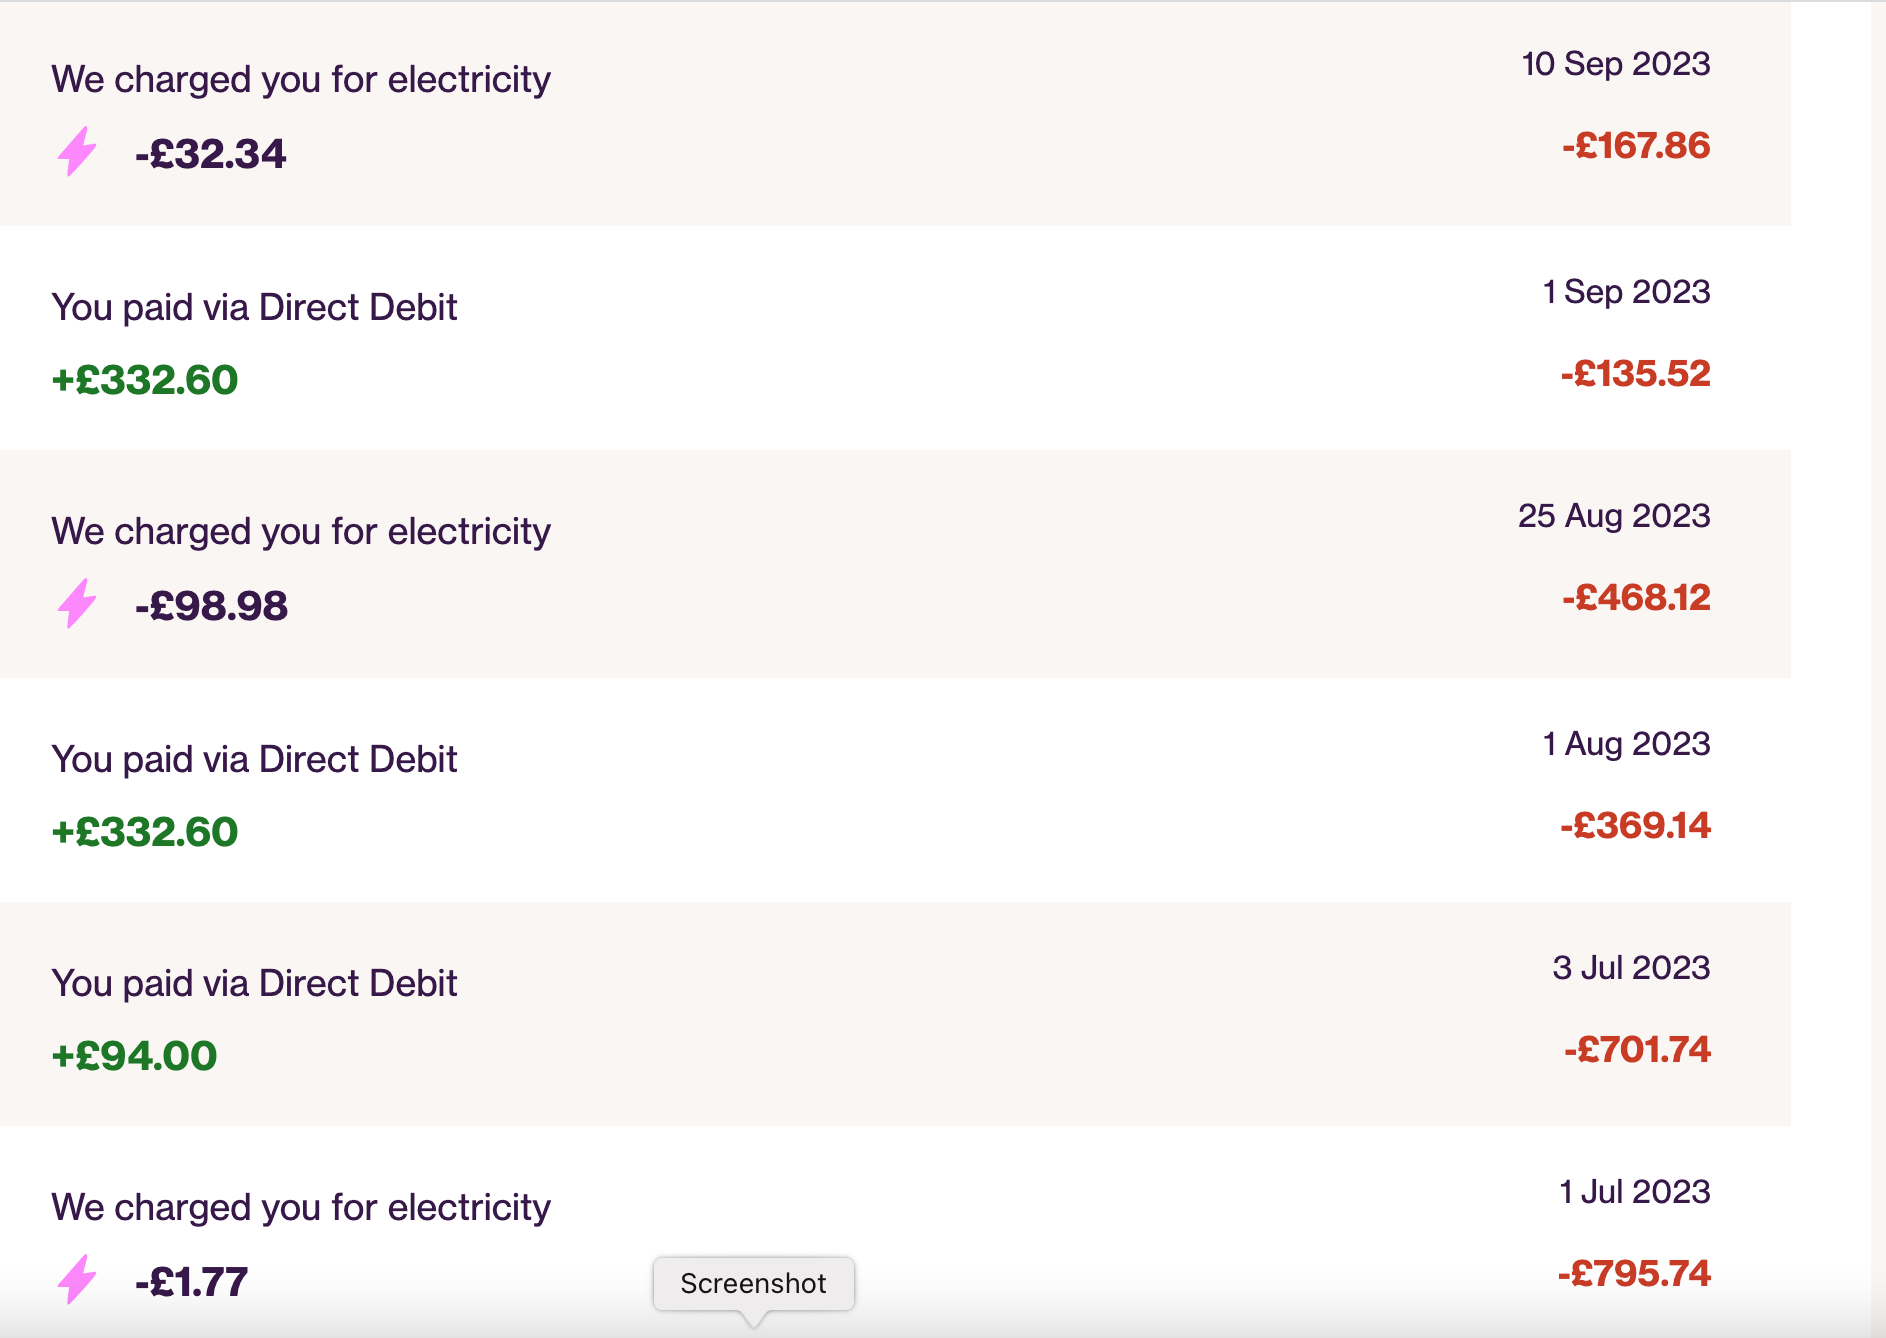This screenshot has width=1886, height=1338.
Task: Open the 10 Sep 2023 electricity charge
Action: coord(895,113)
